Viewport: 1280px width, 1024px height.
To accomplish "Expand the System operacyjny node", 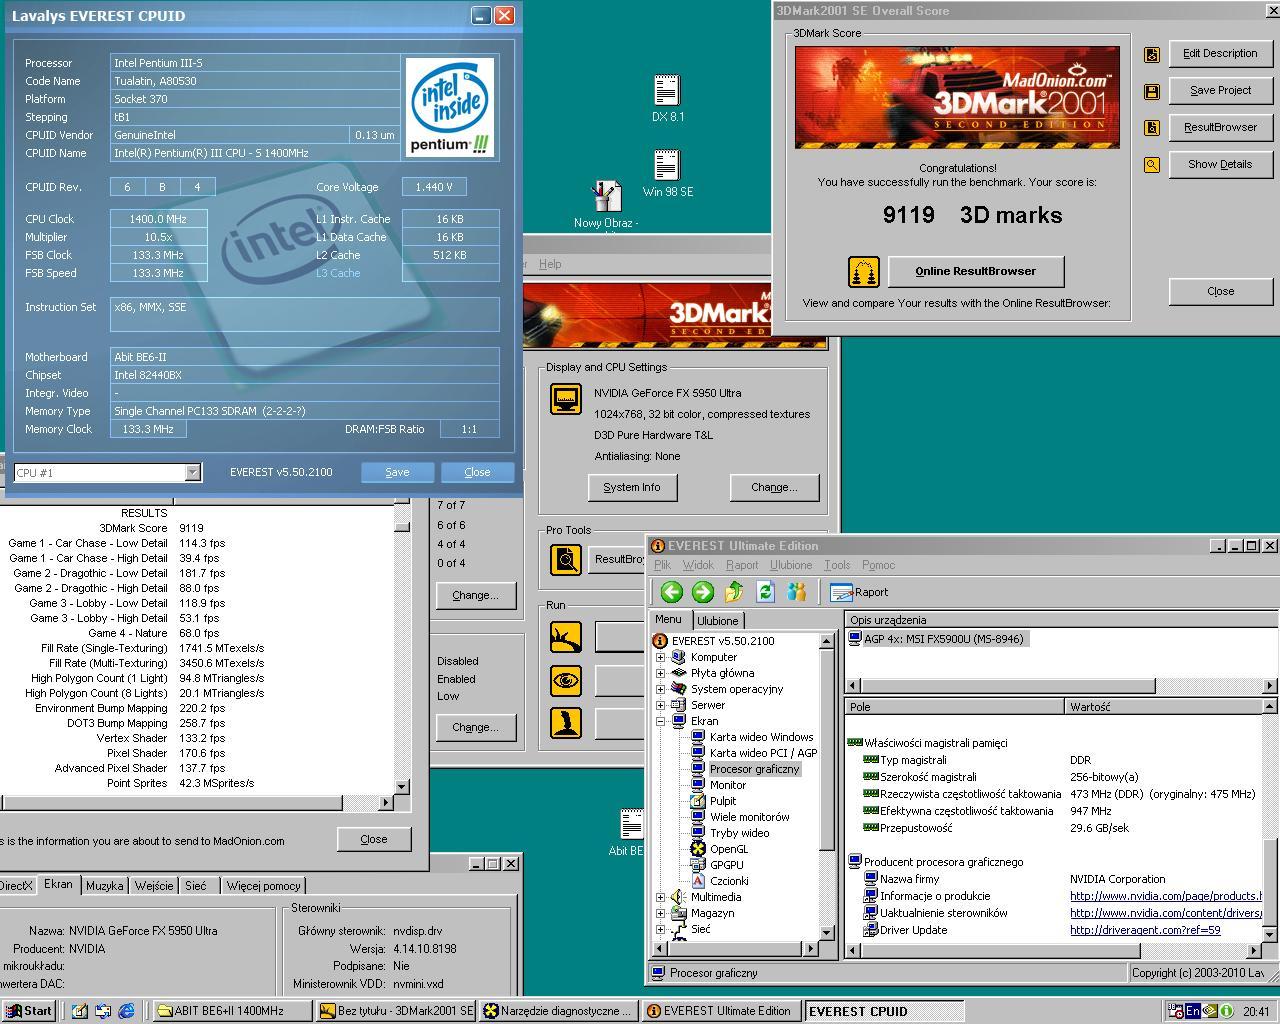I will click(660, 689).
